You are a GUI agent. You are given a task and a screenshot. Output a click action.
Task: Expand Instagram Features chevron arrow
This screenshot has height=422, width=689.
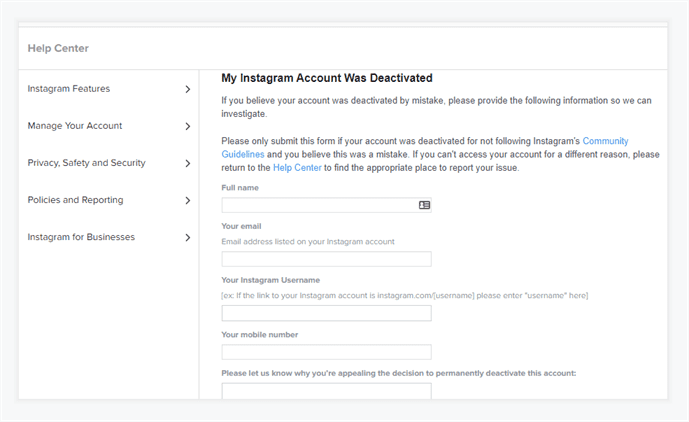click(188, 89)
